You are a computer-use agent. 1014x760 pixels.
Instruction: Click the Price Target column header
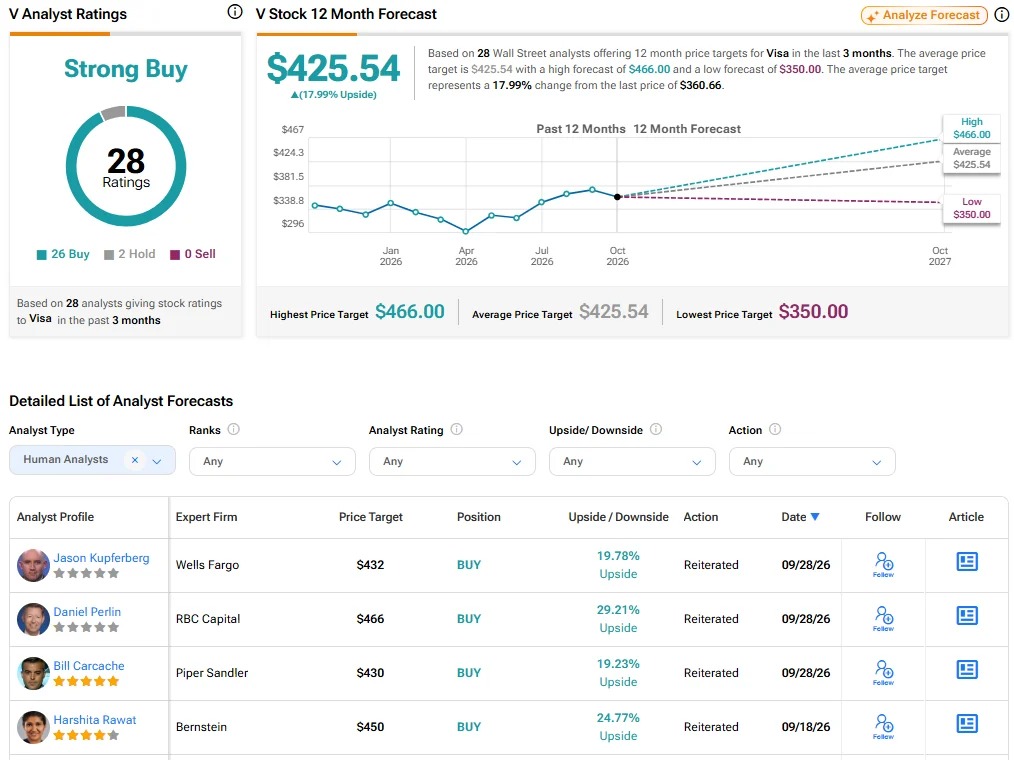(371, 517)
